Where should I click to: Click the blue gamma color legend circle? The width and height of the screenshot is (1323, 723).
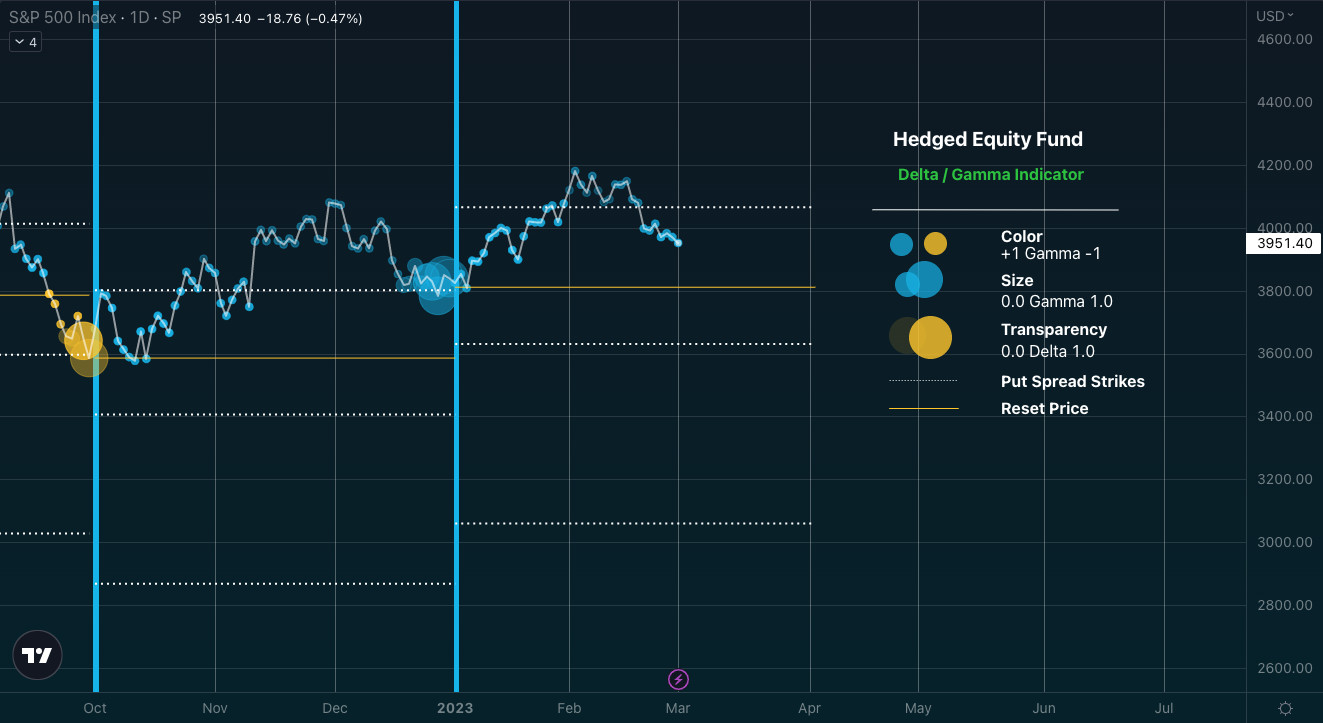tap(901, 244)
